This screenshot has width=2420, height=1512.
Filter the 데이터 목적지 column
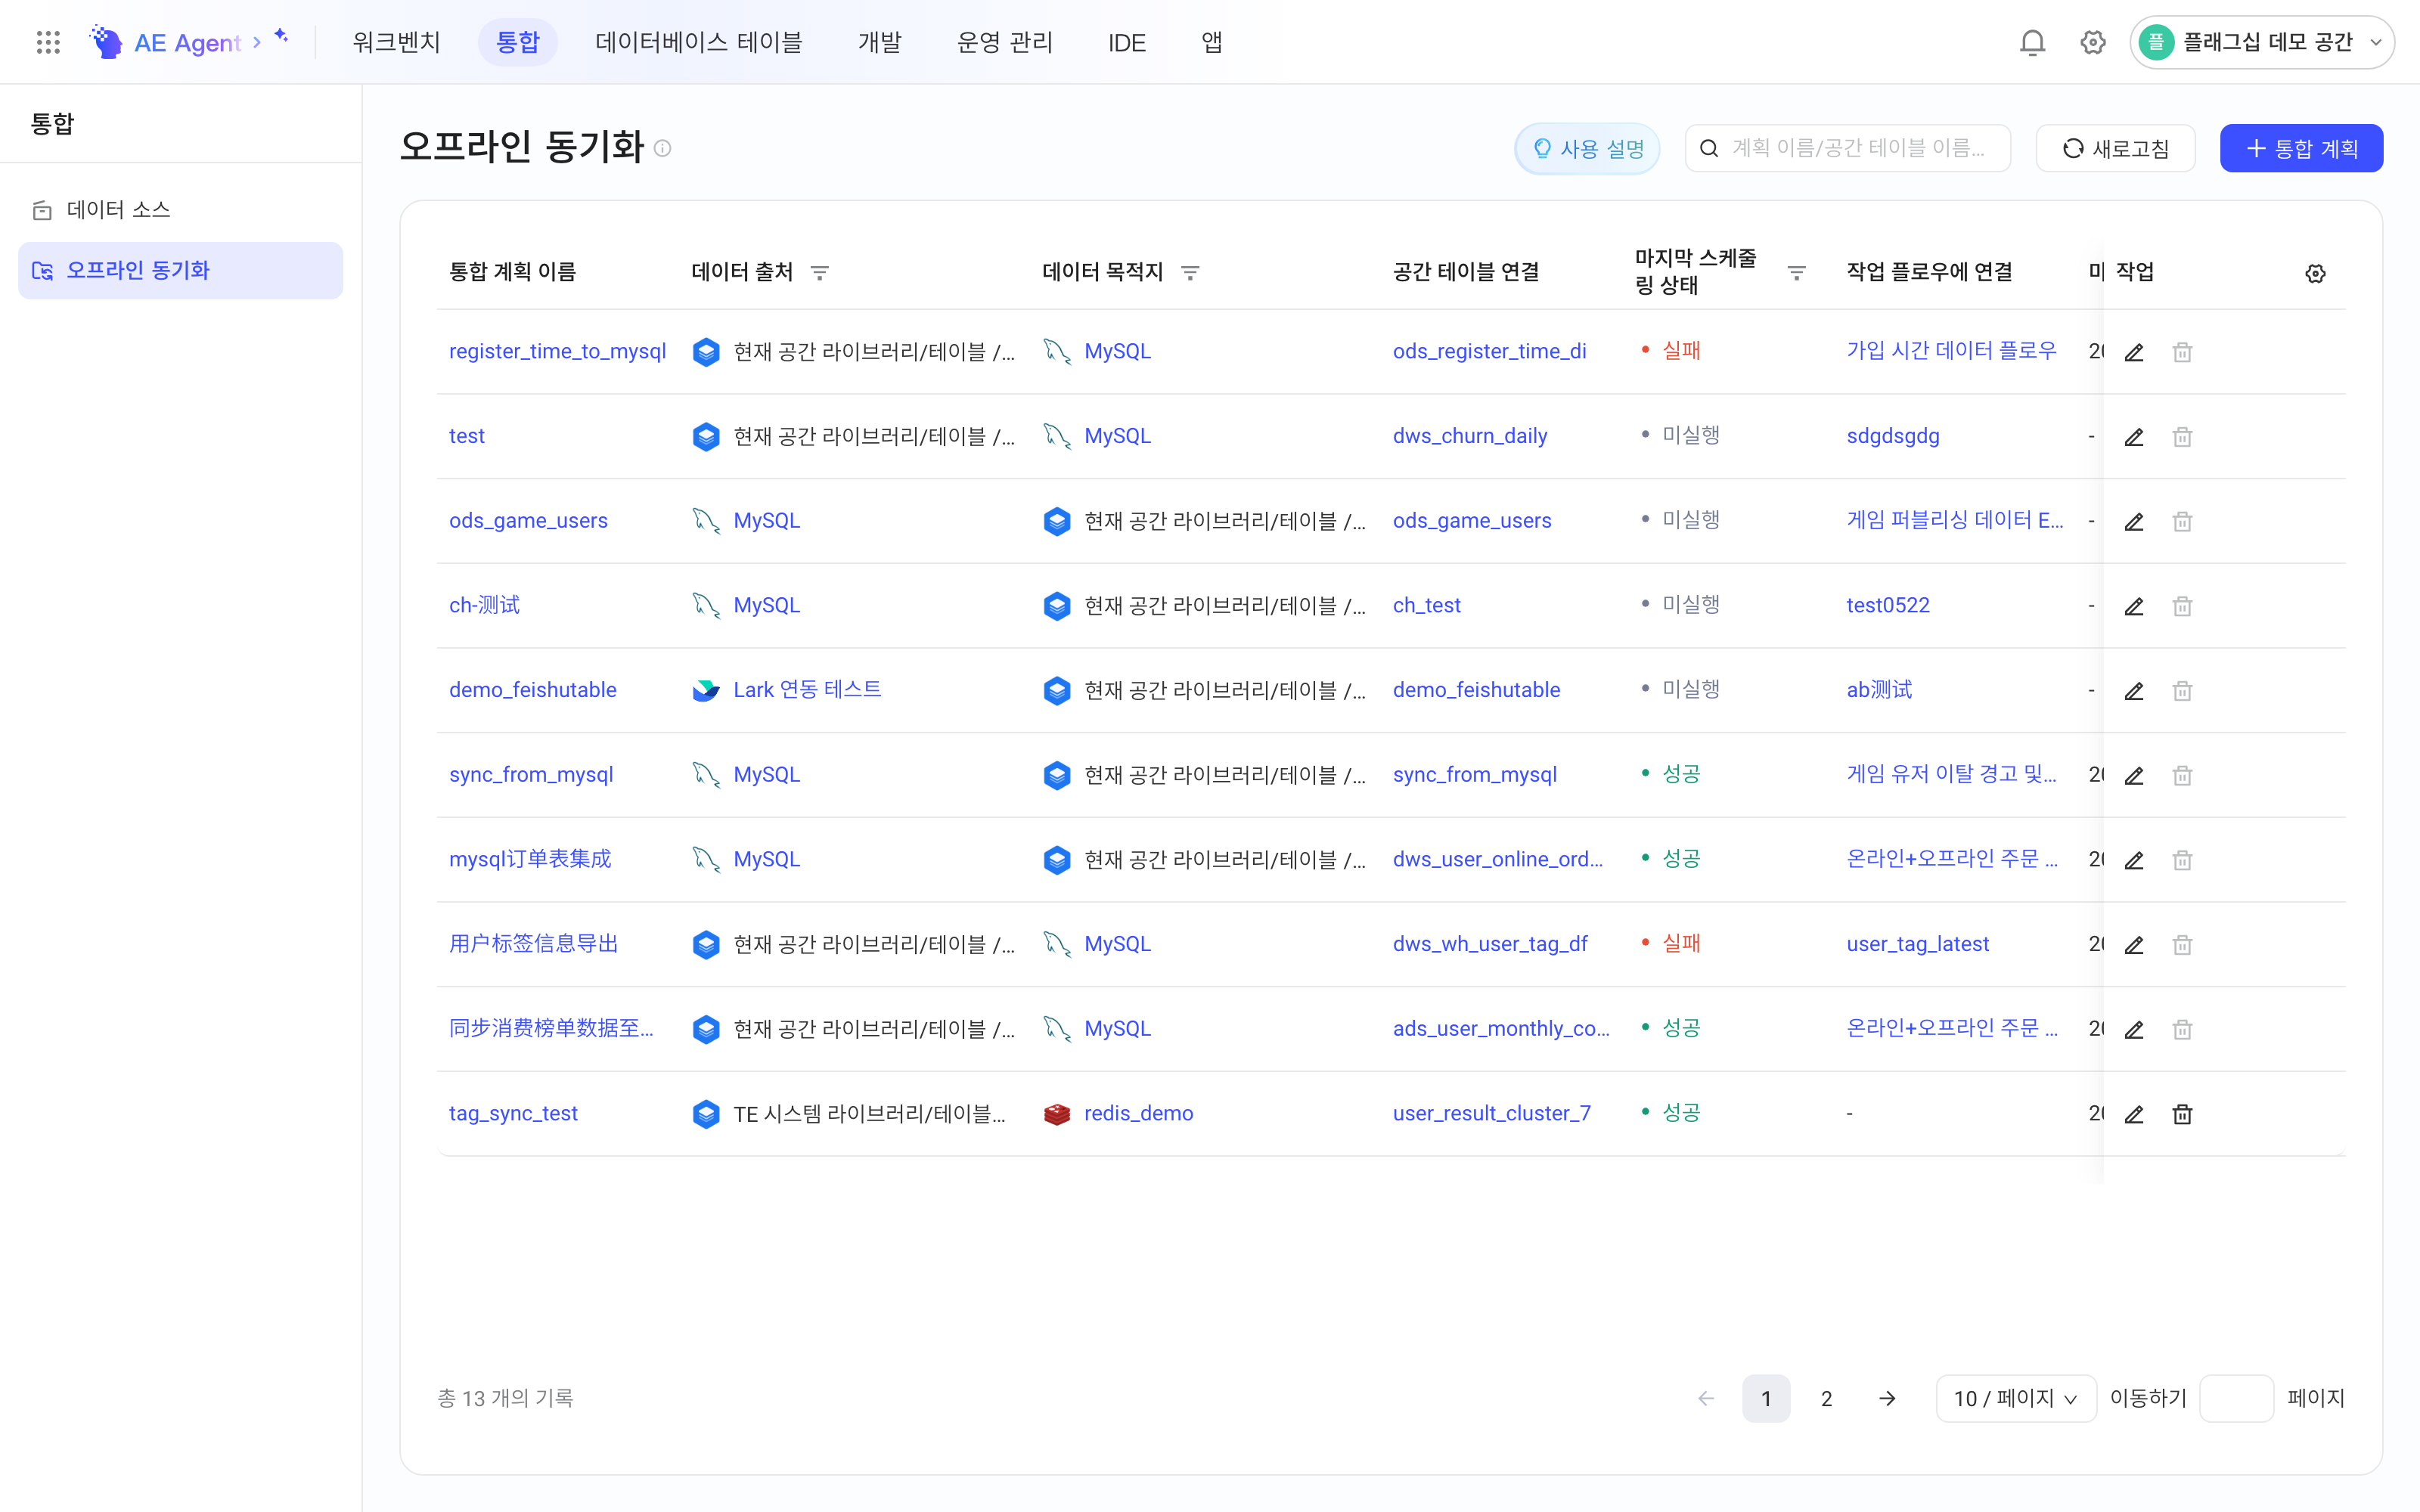tap(1190, 273)
